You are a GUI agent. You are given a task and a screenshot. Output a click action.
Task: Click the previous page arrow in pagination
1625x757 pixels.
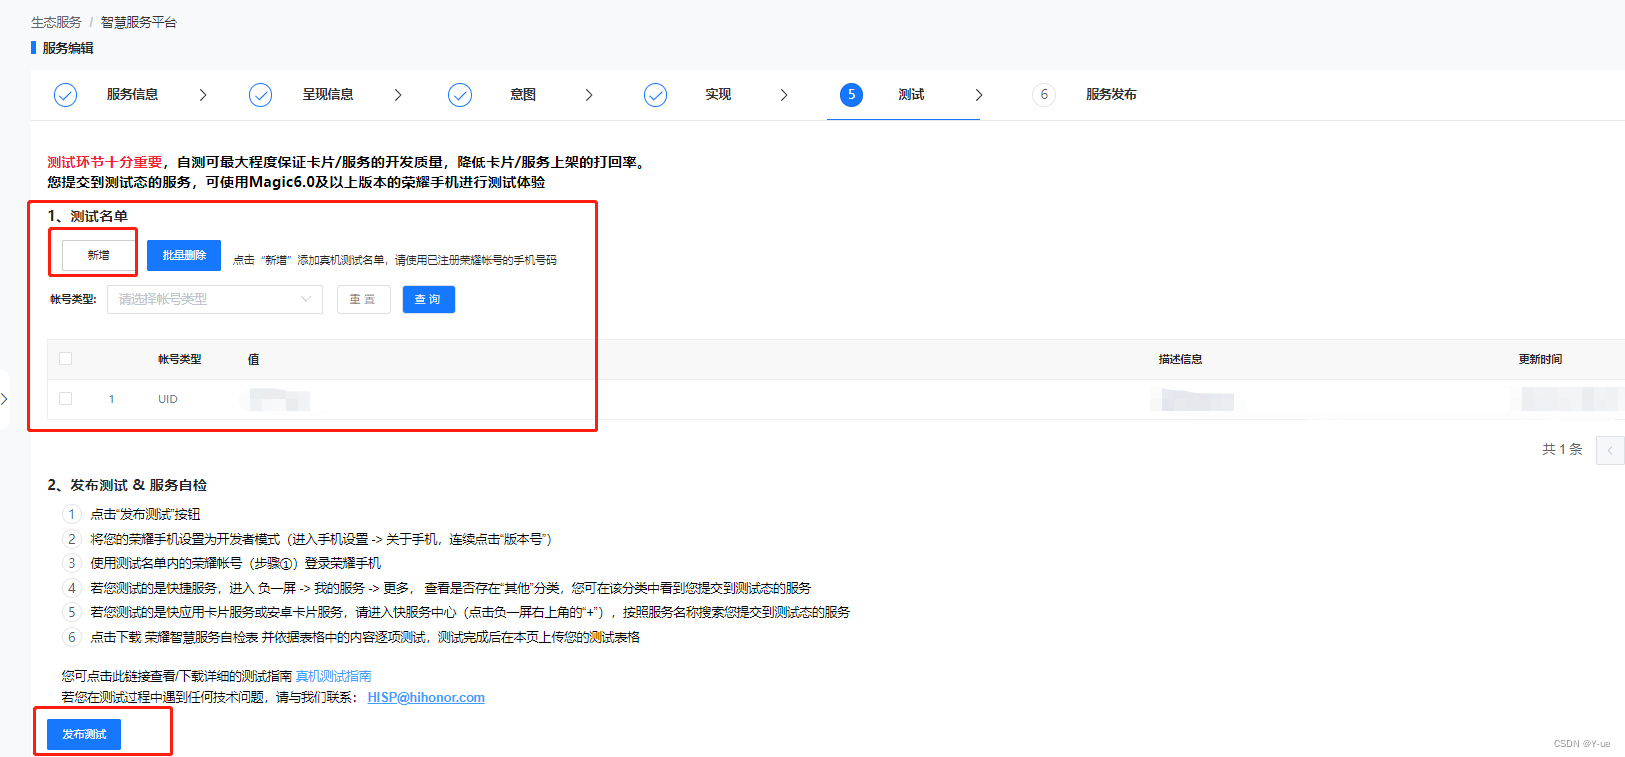click(1610, 450)
